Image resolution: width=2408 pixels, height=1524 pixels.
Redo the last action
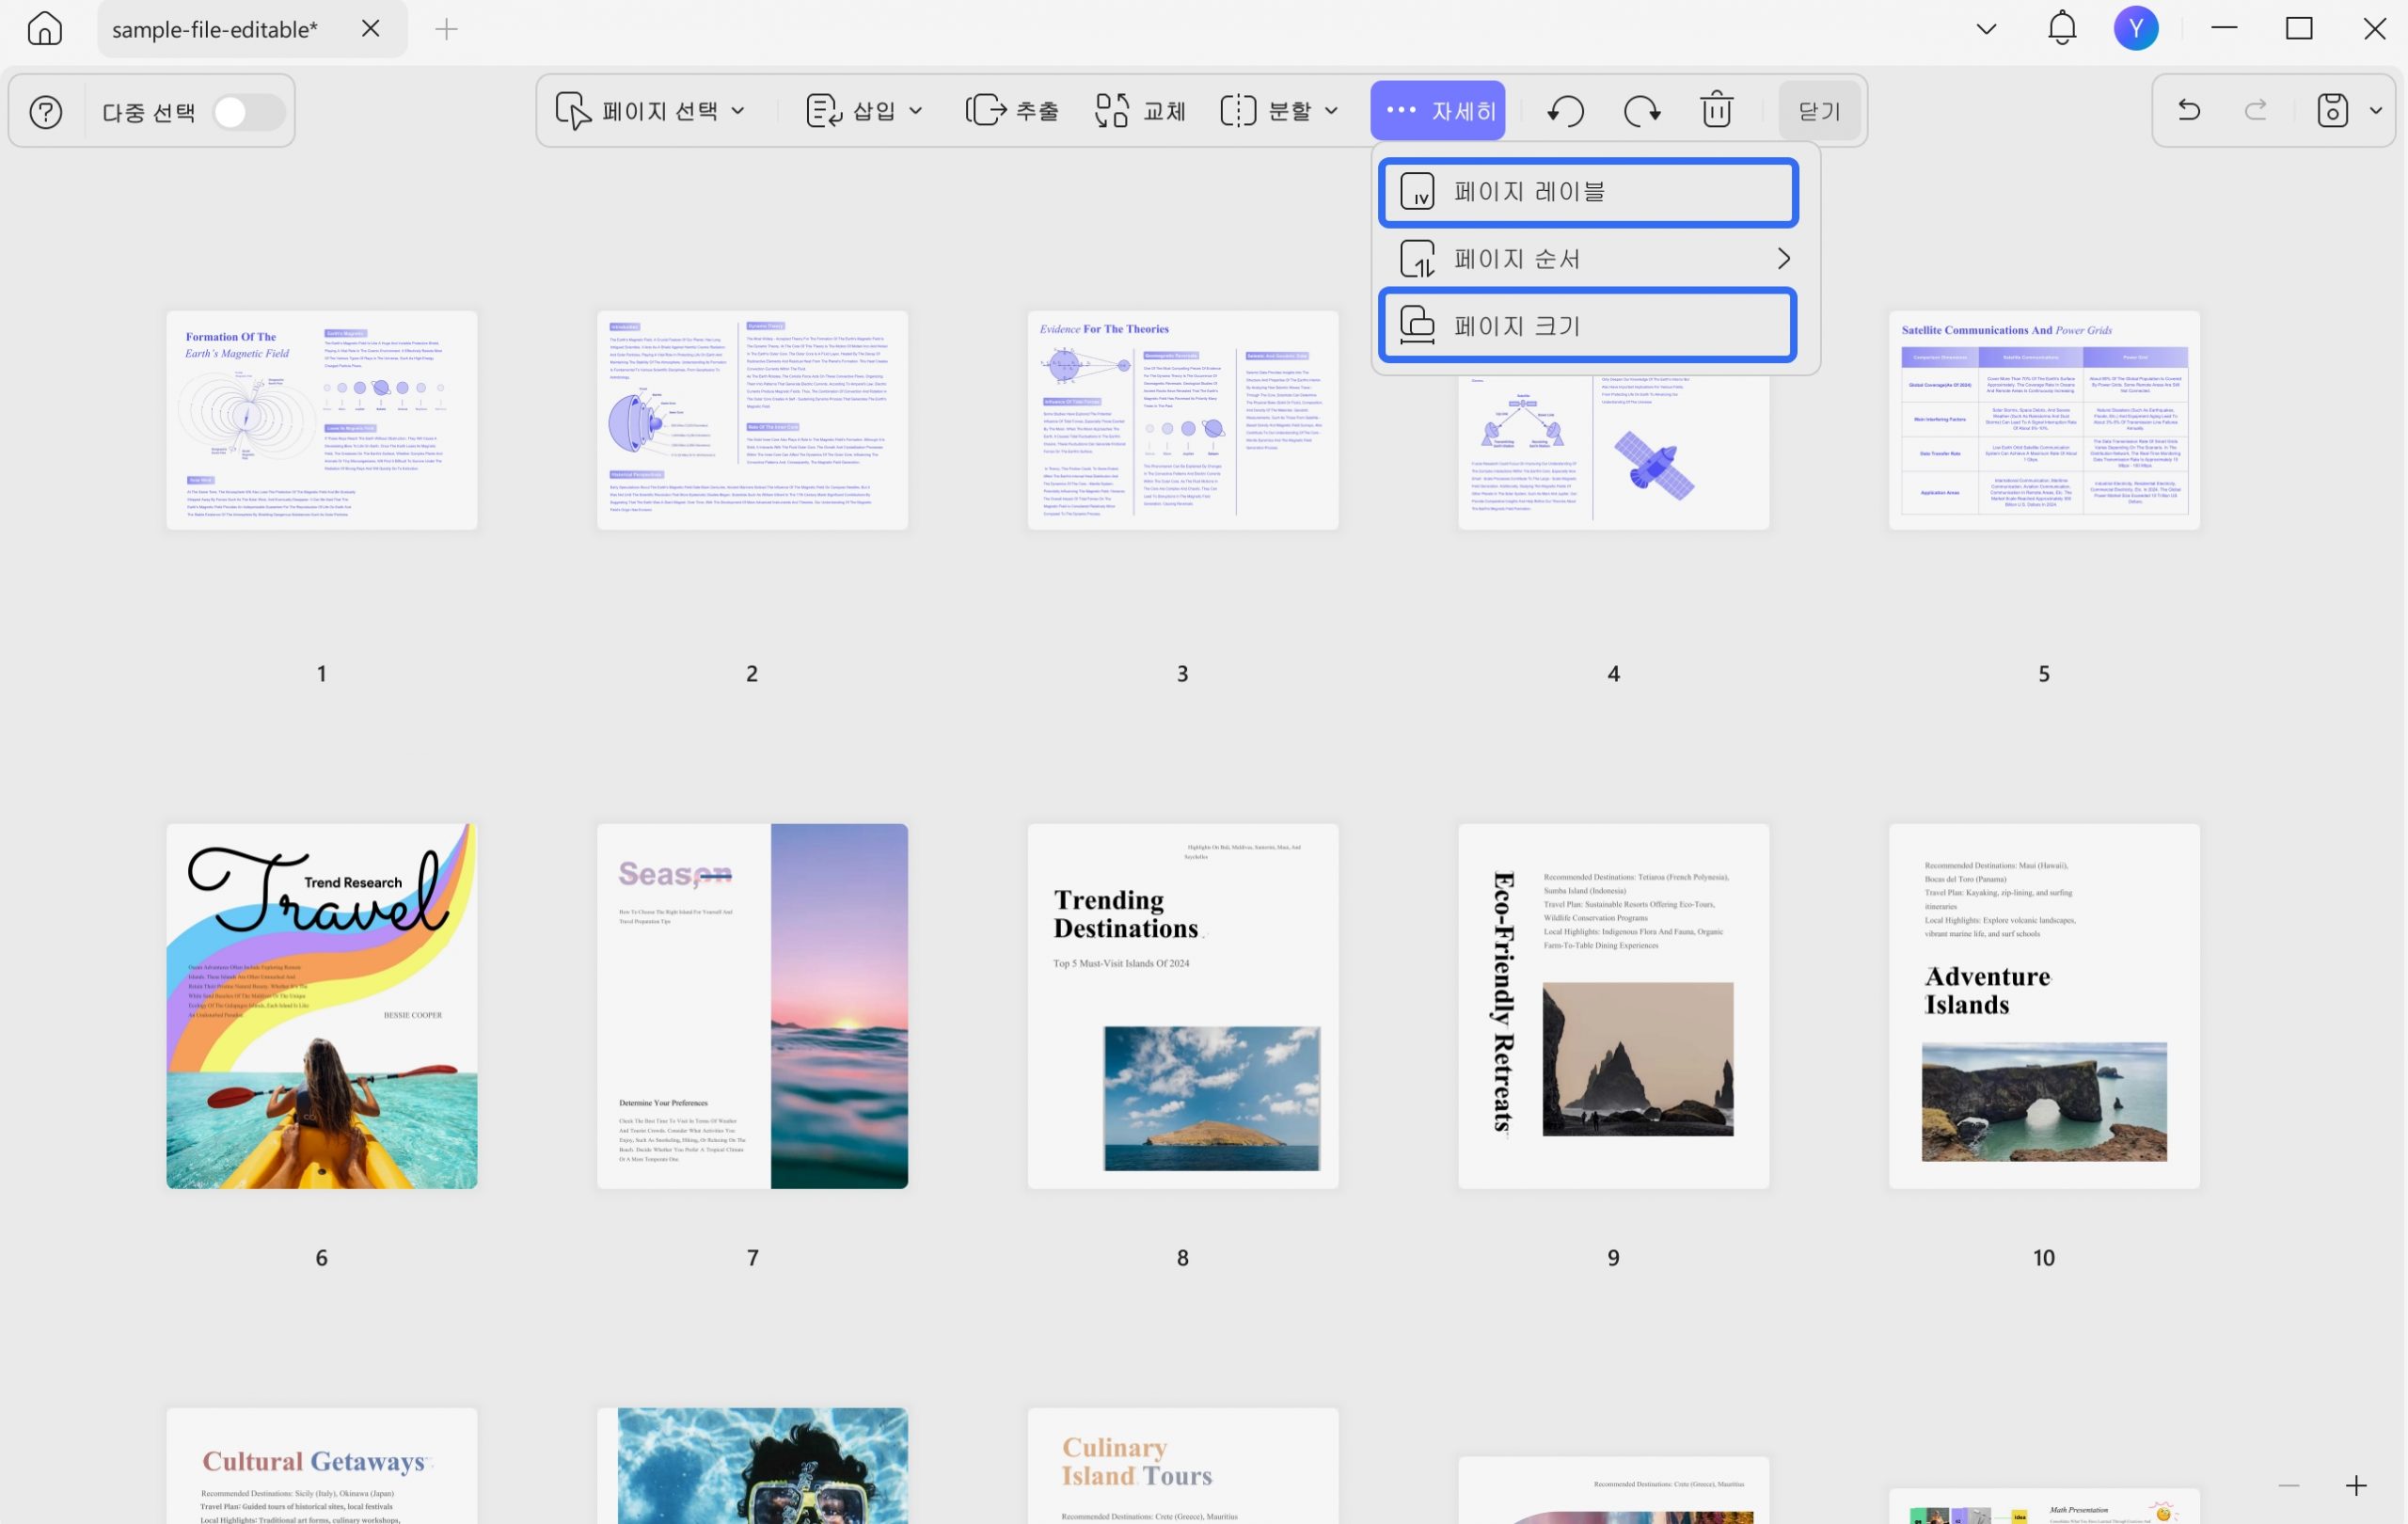2256,110
